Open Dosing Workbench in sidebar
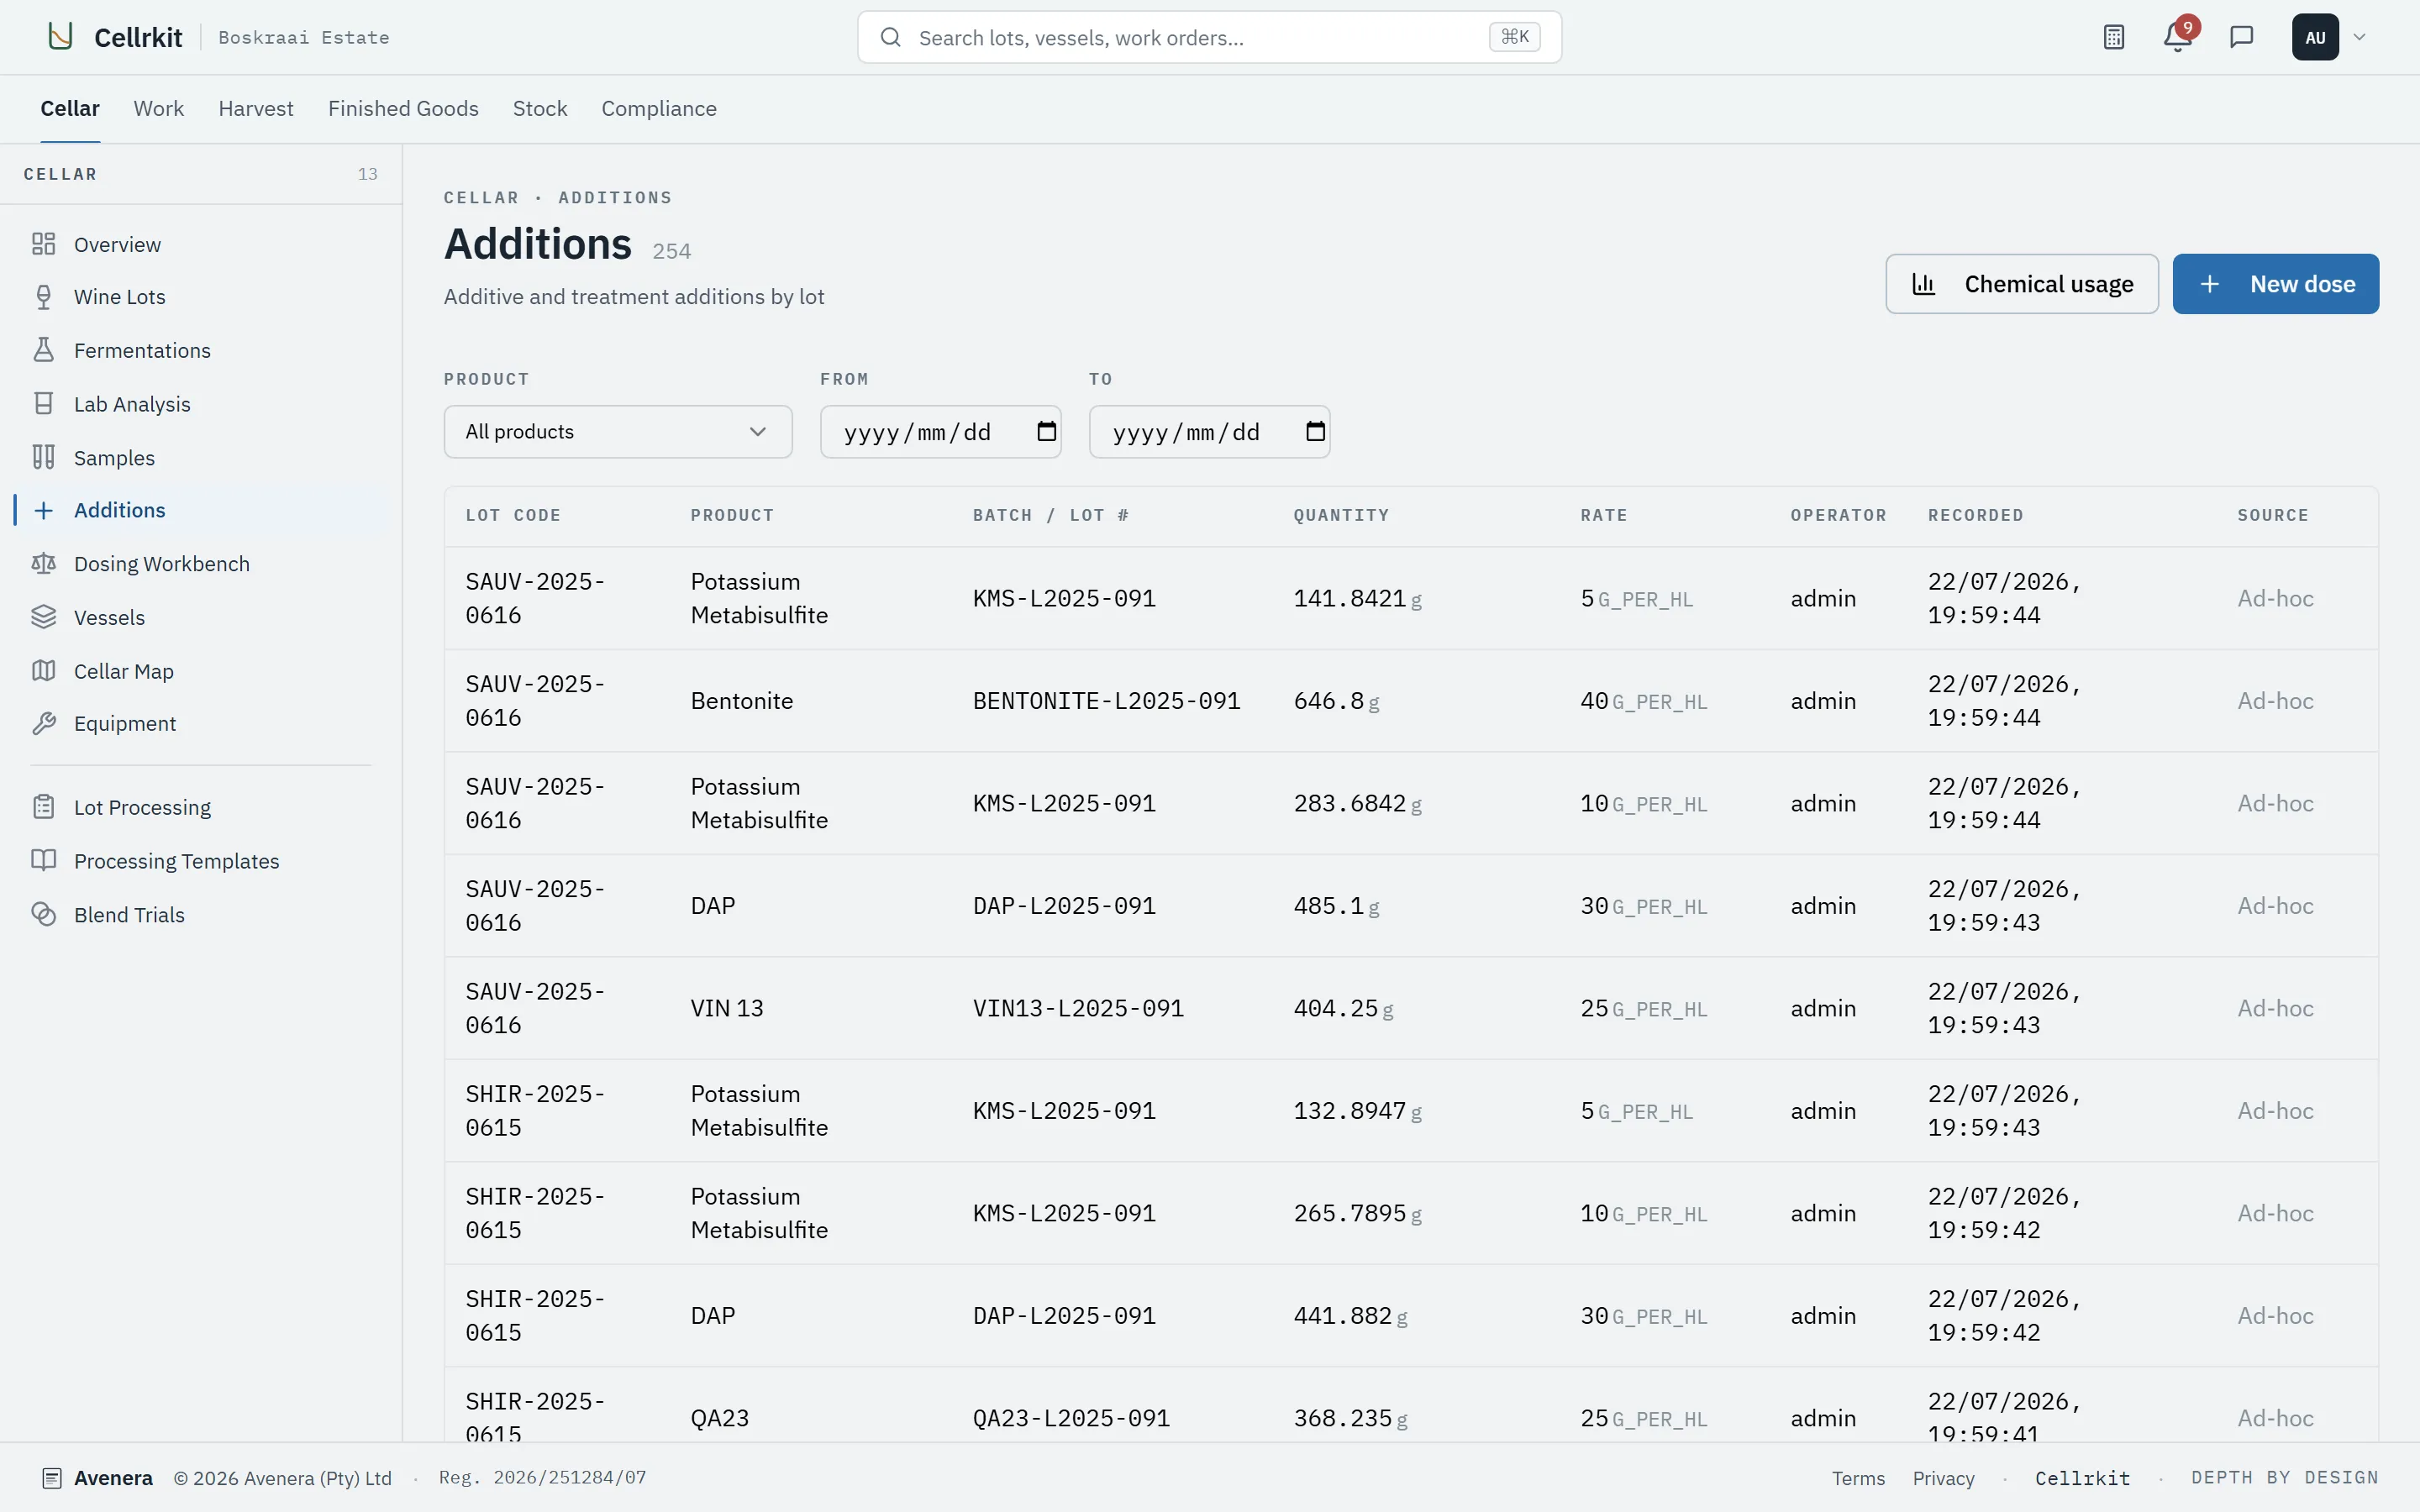Screen dimensions: 2420x1512 click(200, 564)
